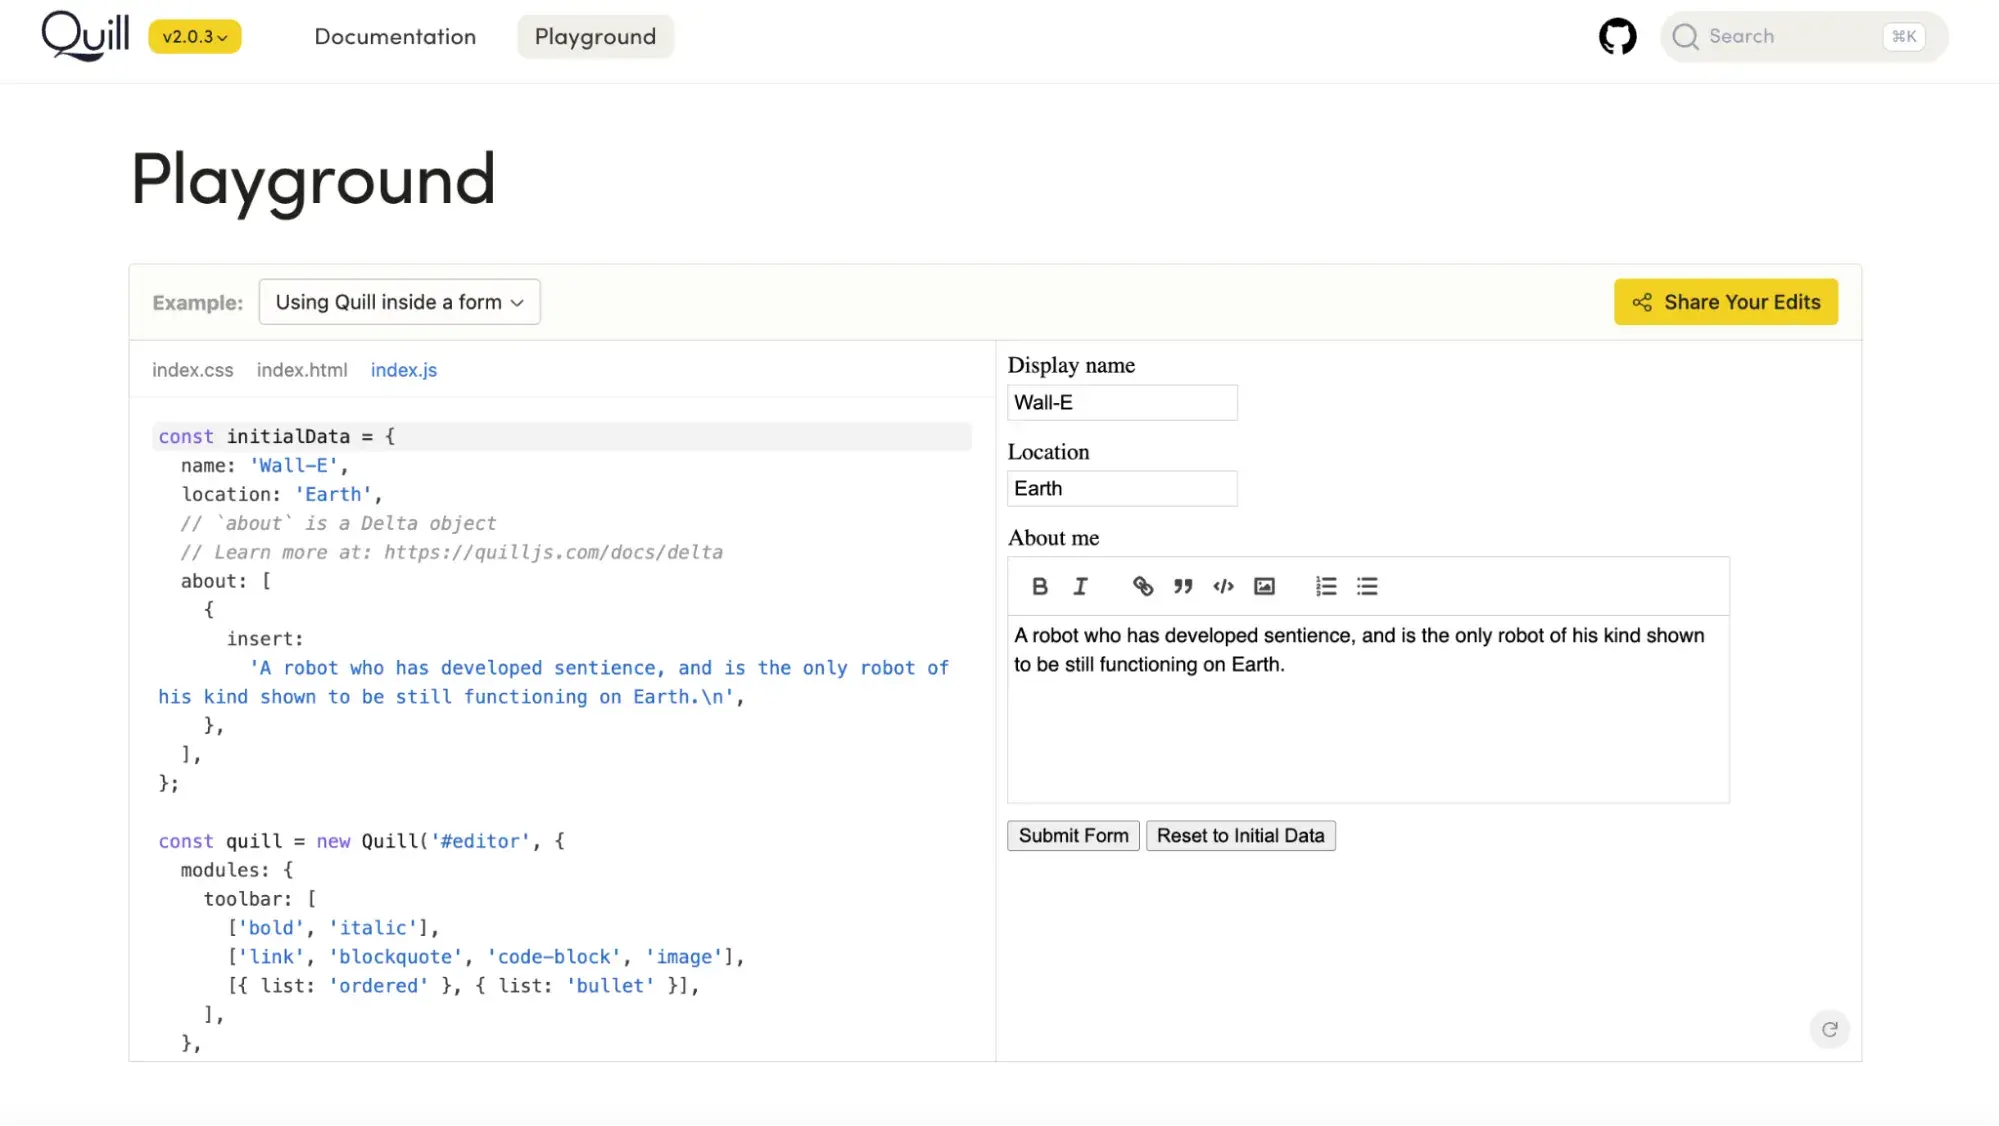Click Reset to Initial Data button

(x=1240, y=836)
